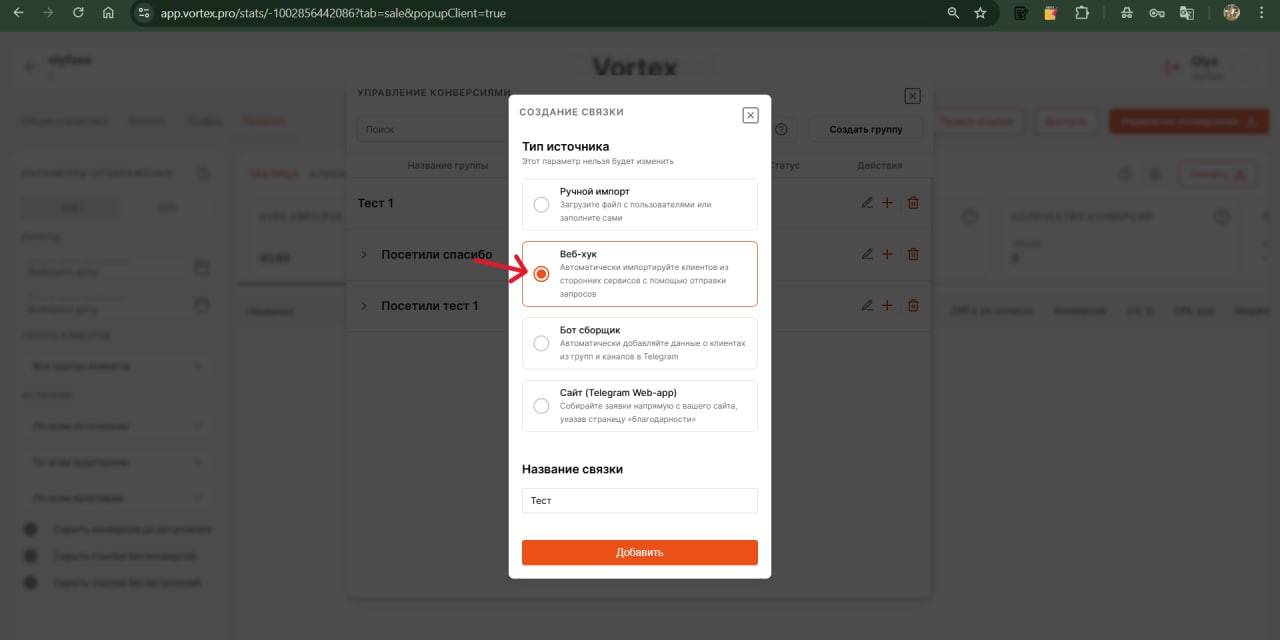Edit the Тест 1 group pencil icon
Viewport: 1280px width, 640px height.
click(867, 203)
